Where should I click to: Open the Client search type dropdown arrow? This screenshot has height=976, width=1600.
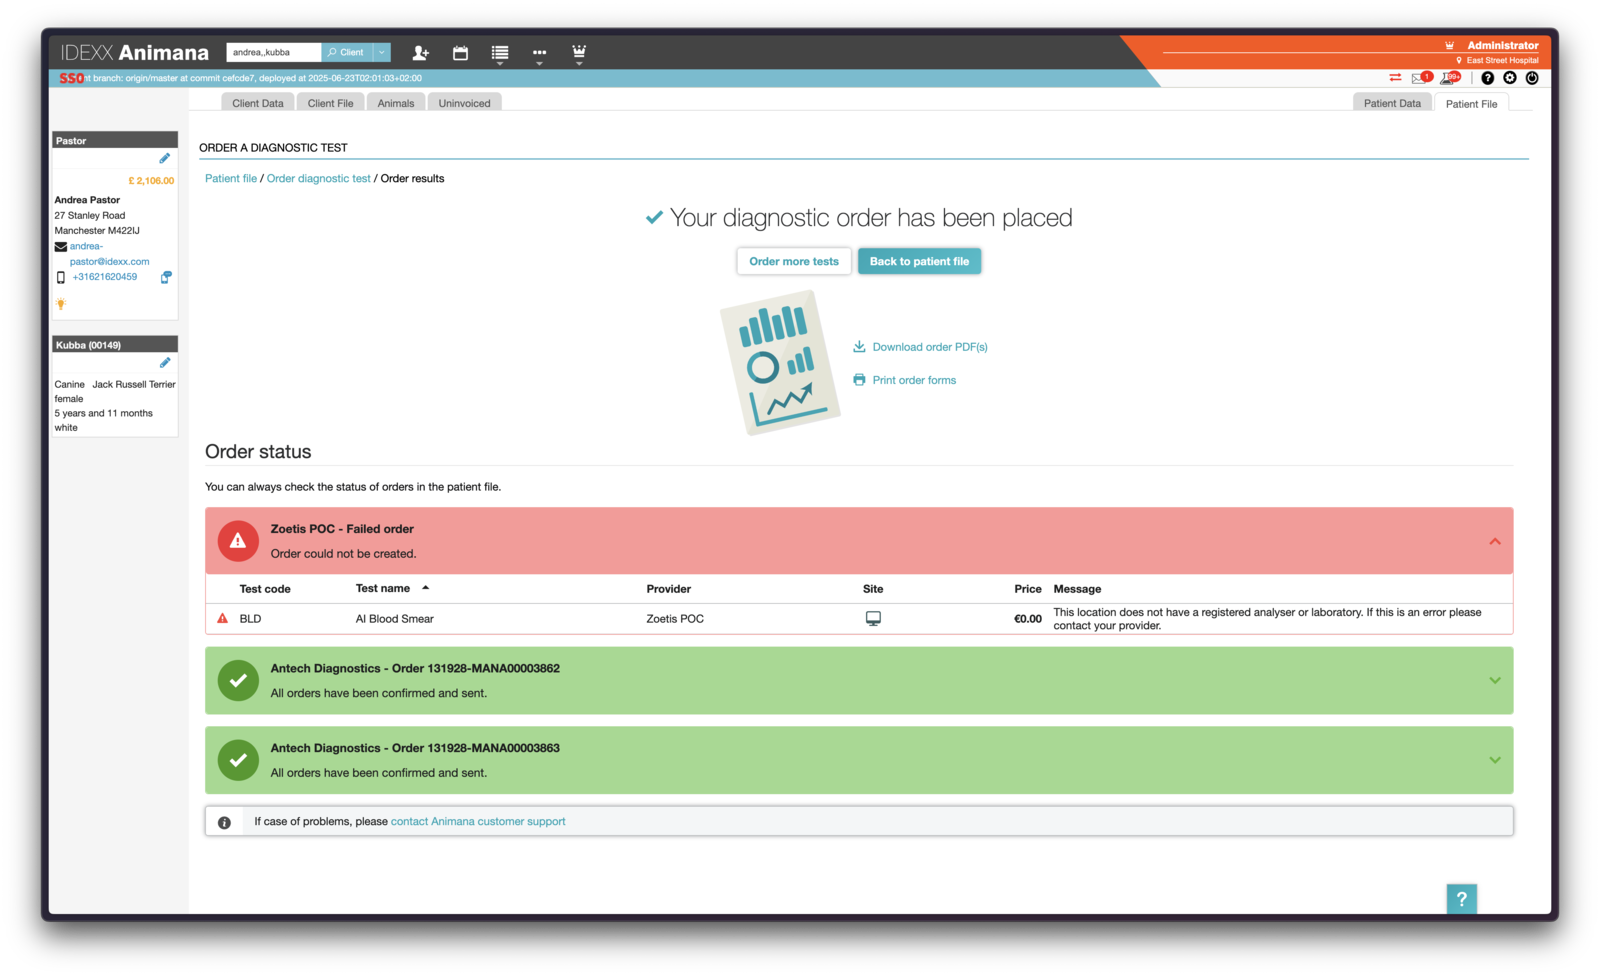[x=382, y=52]
